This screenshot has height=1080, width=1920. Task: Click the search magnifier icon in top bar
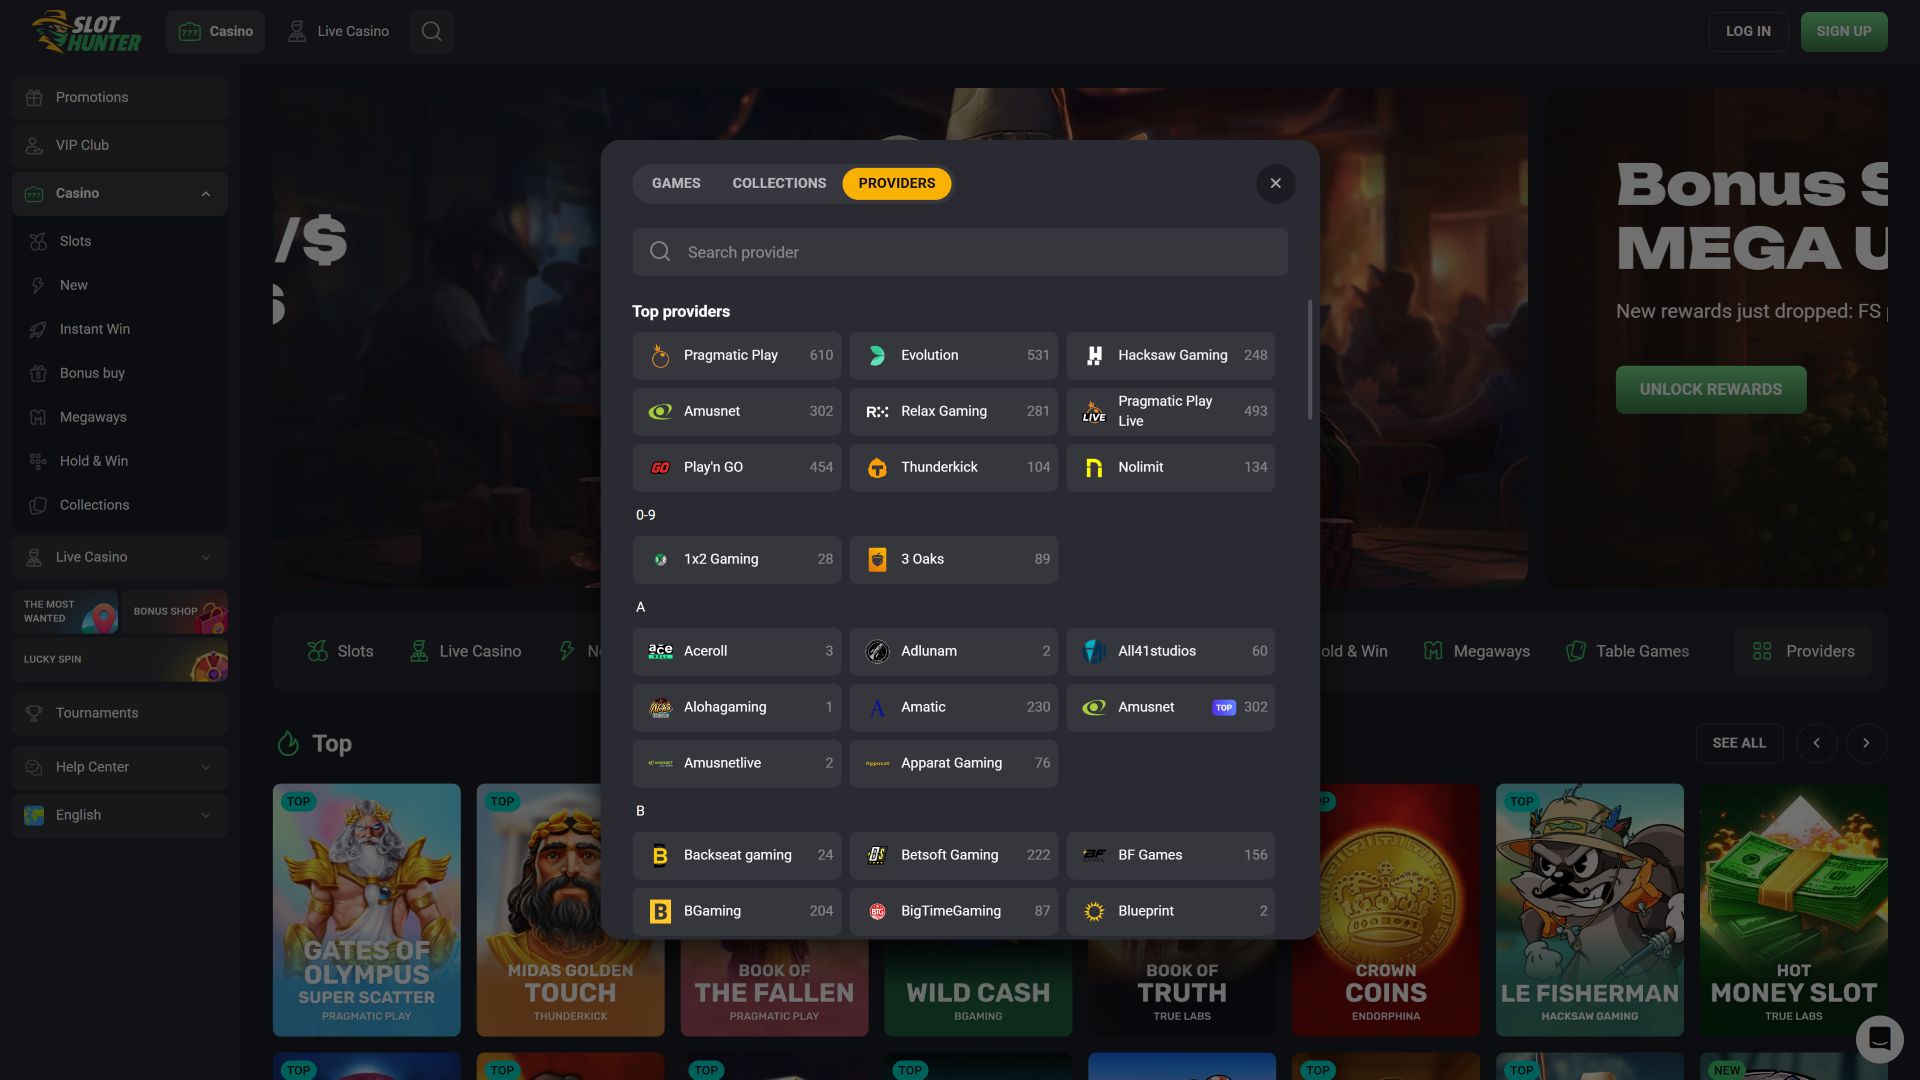(x=431, y=31)
